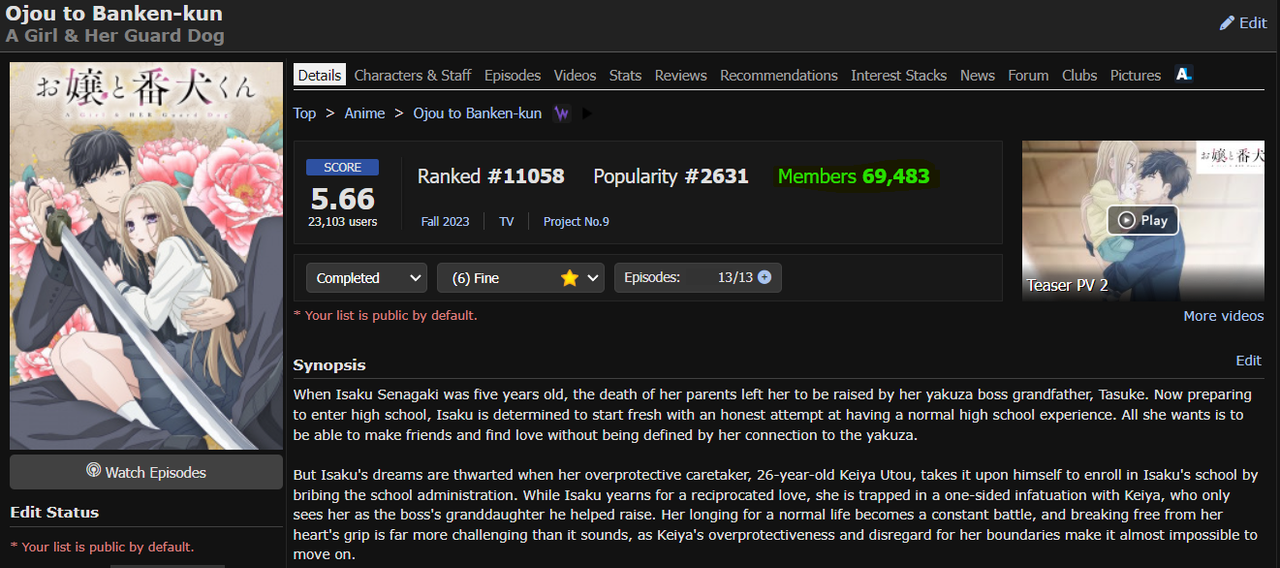Click the Fall 2023 season link
Viewport: 1280px width, 568px height.
[445, 221]
